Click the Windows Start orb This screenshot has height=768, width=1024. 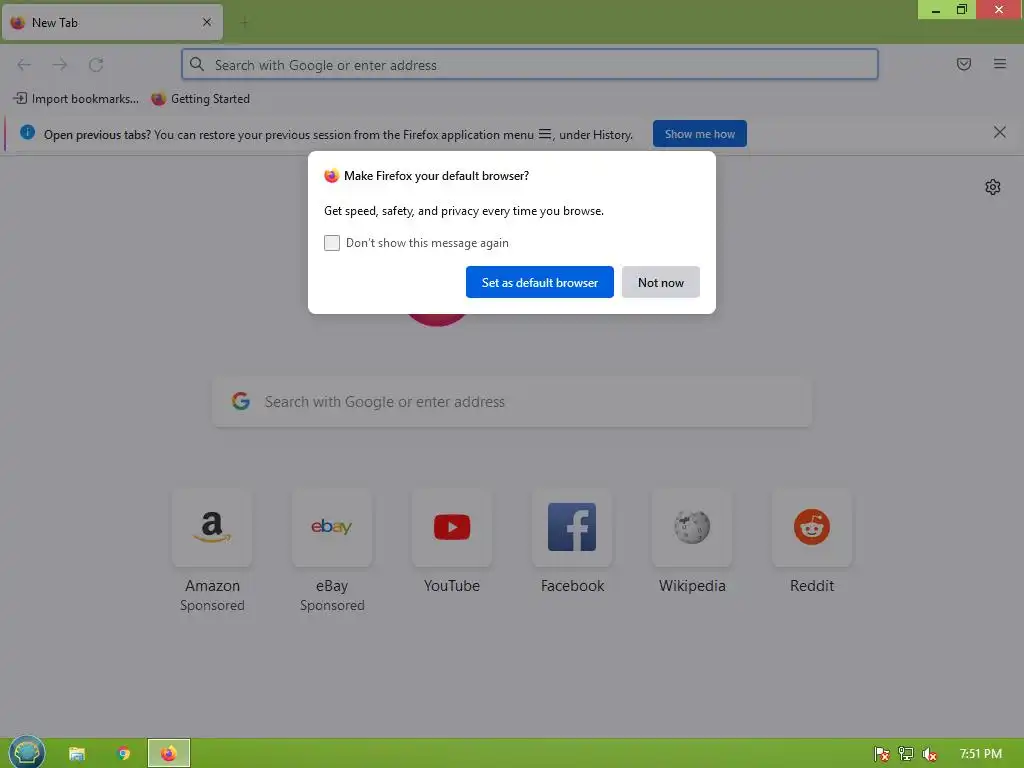[27, 752]
